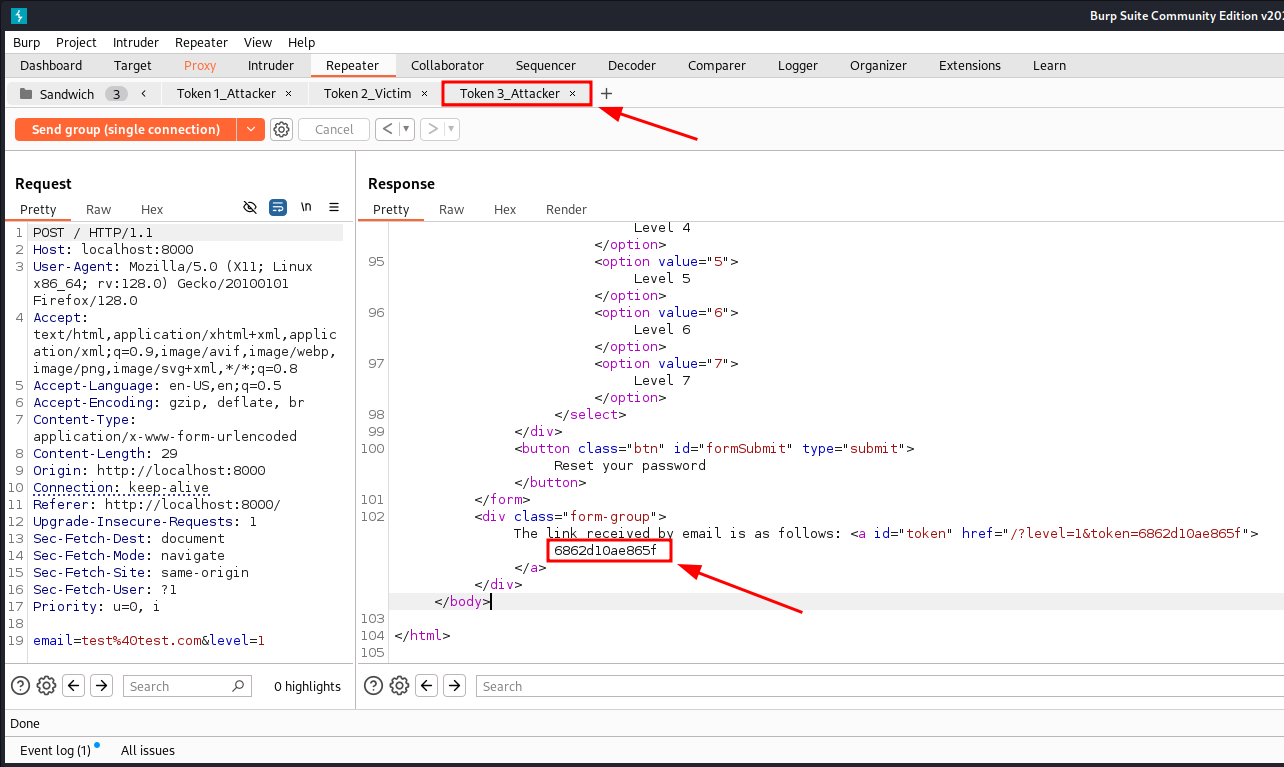Toggle line wrap in request editor
Viewport: 1284px width, 767px height.
278,208
